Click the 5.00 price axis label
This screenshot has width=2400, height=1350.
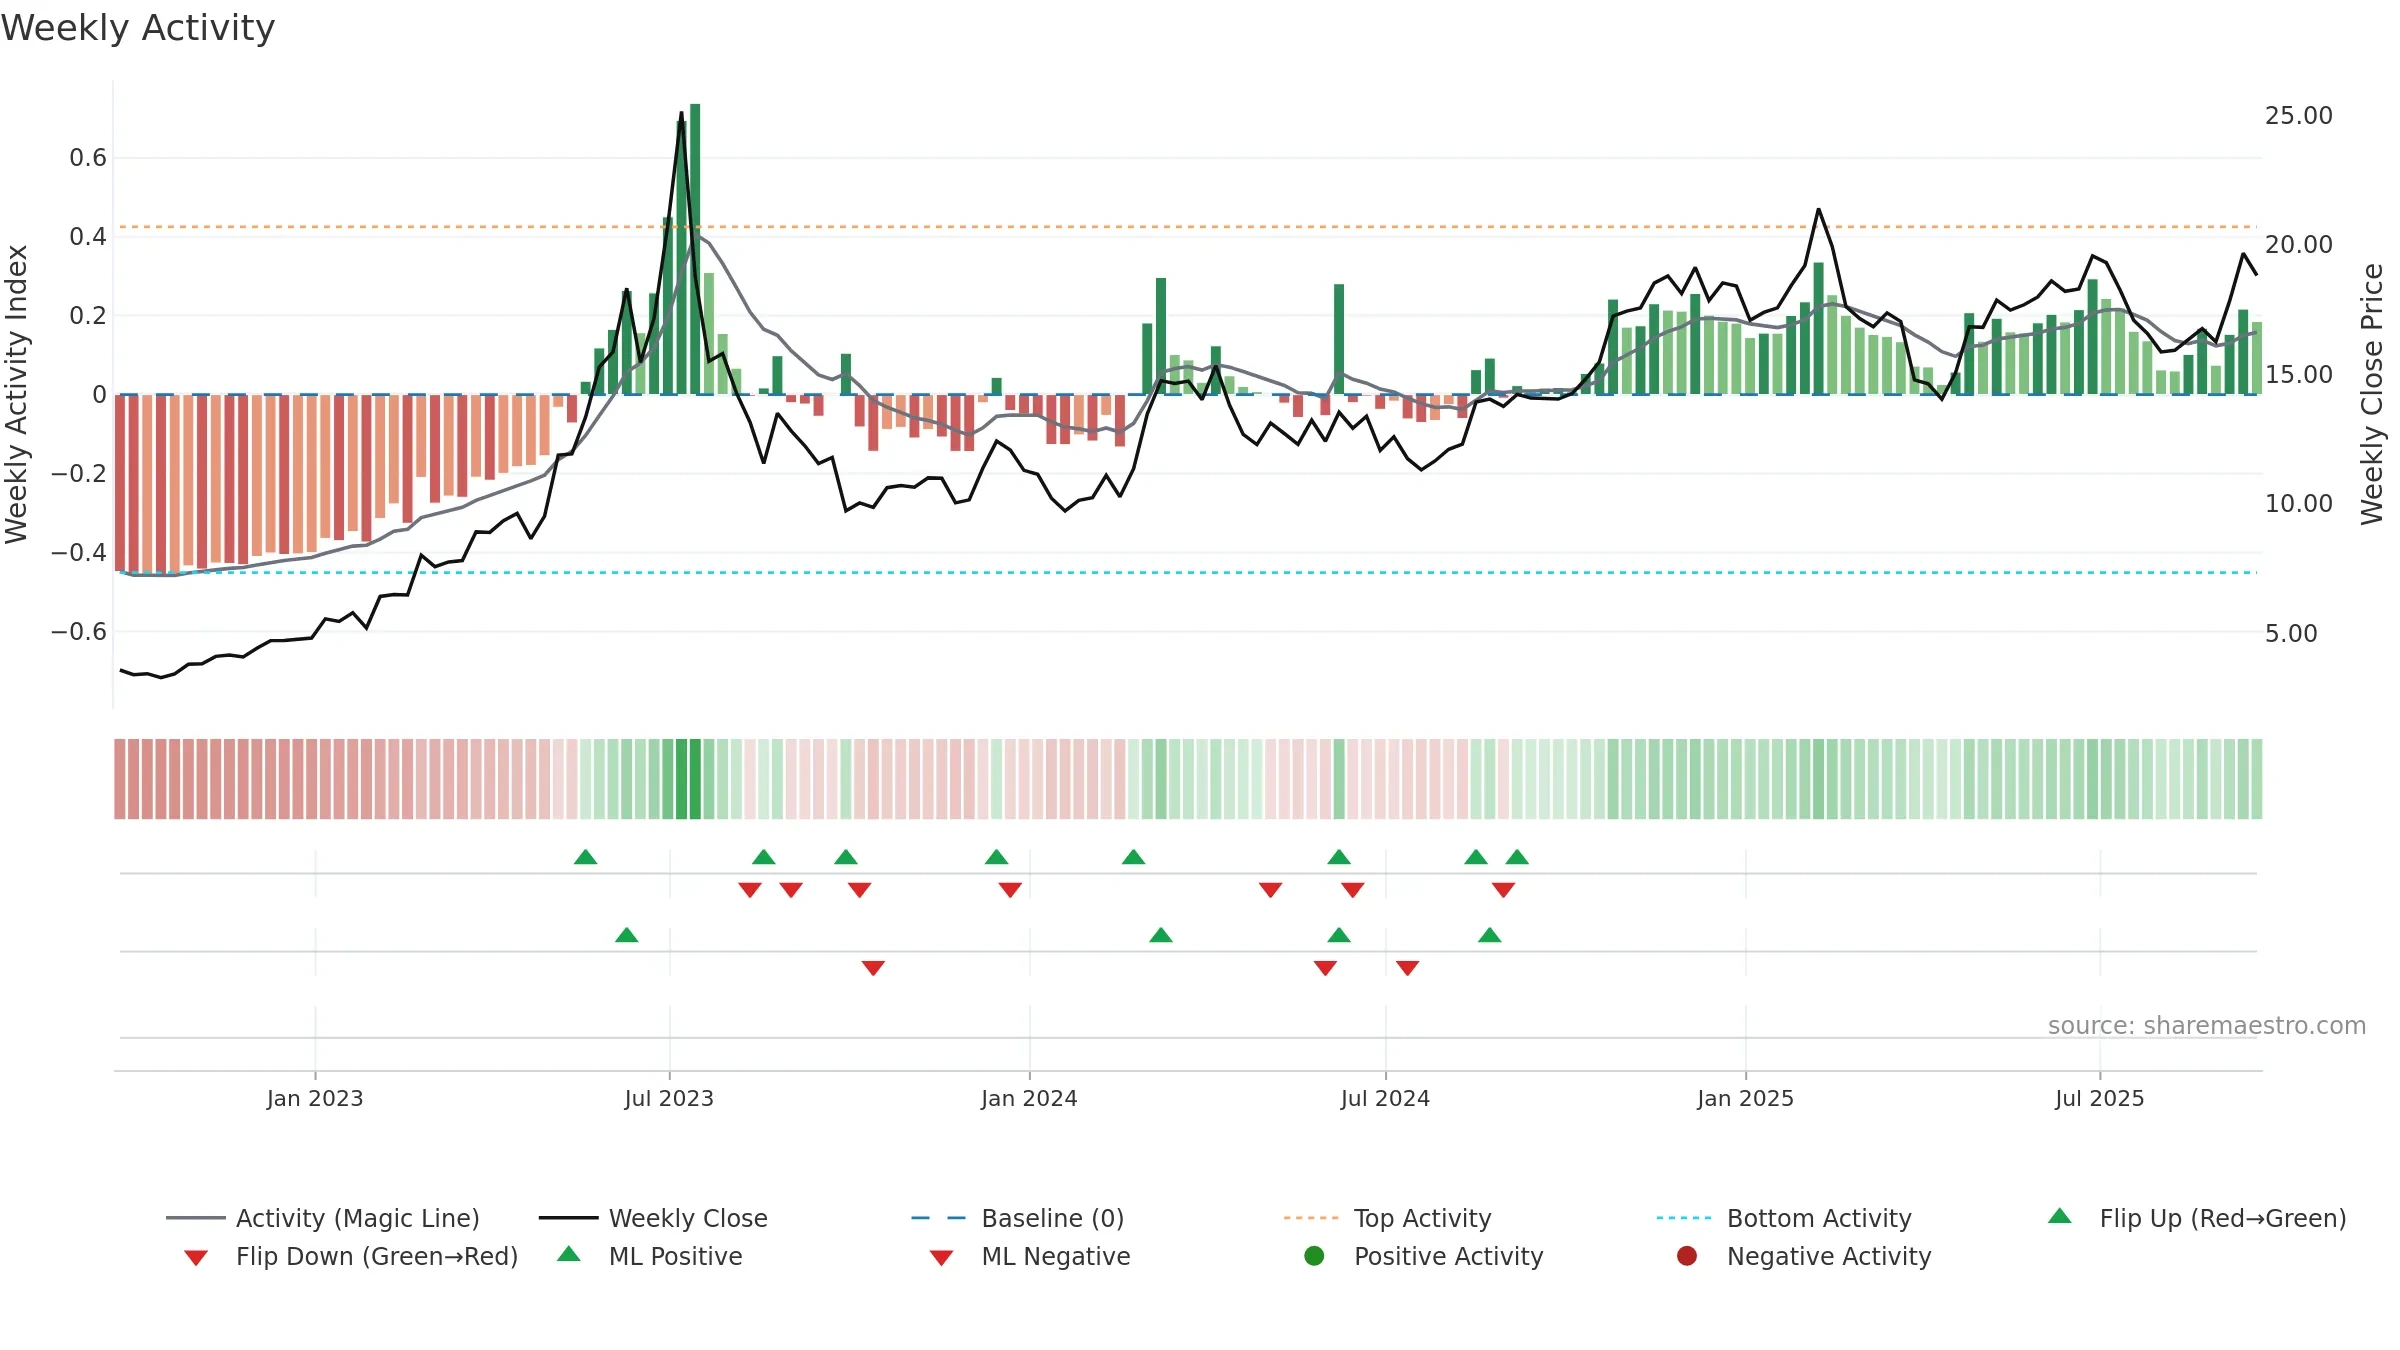click(x=2291, y=634)
